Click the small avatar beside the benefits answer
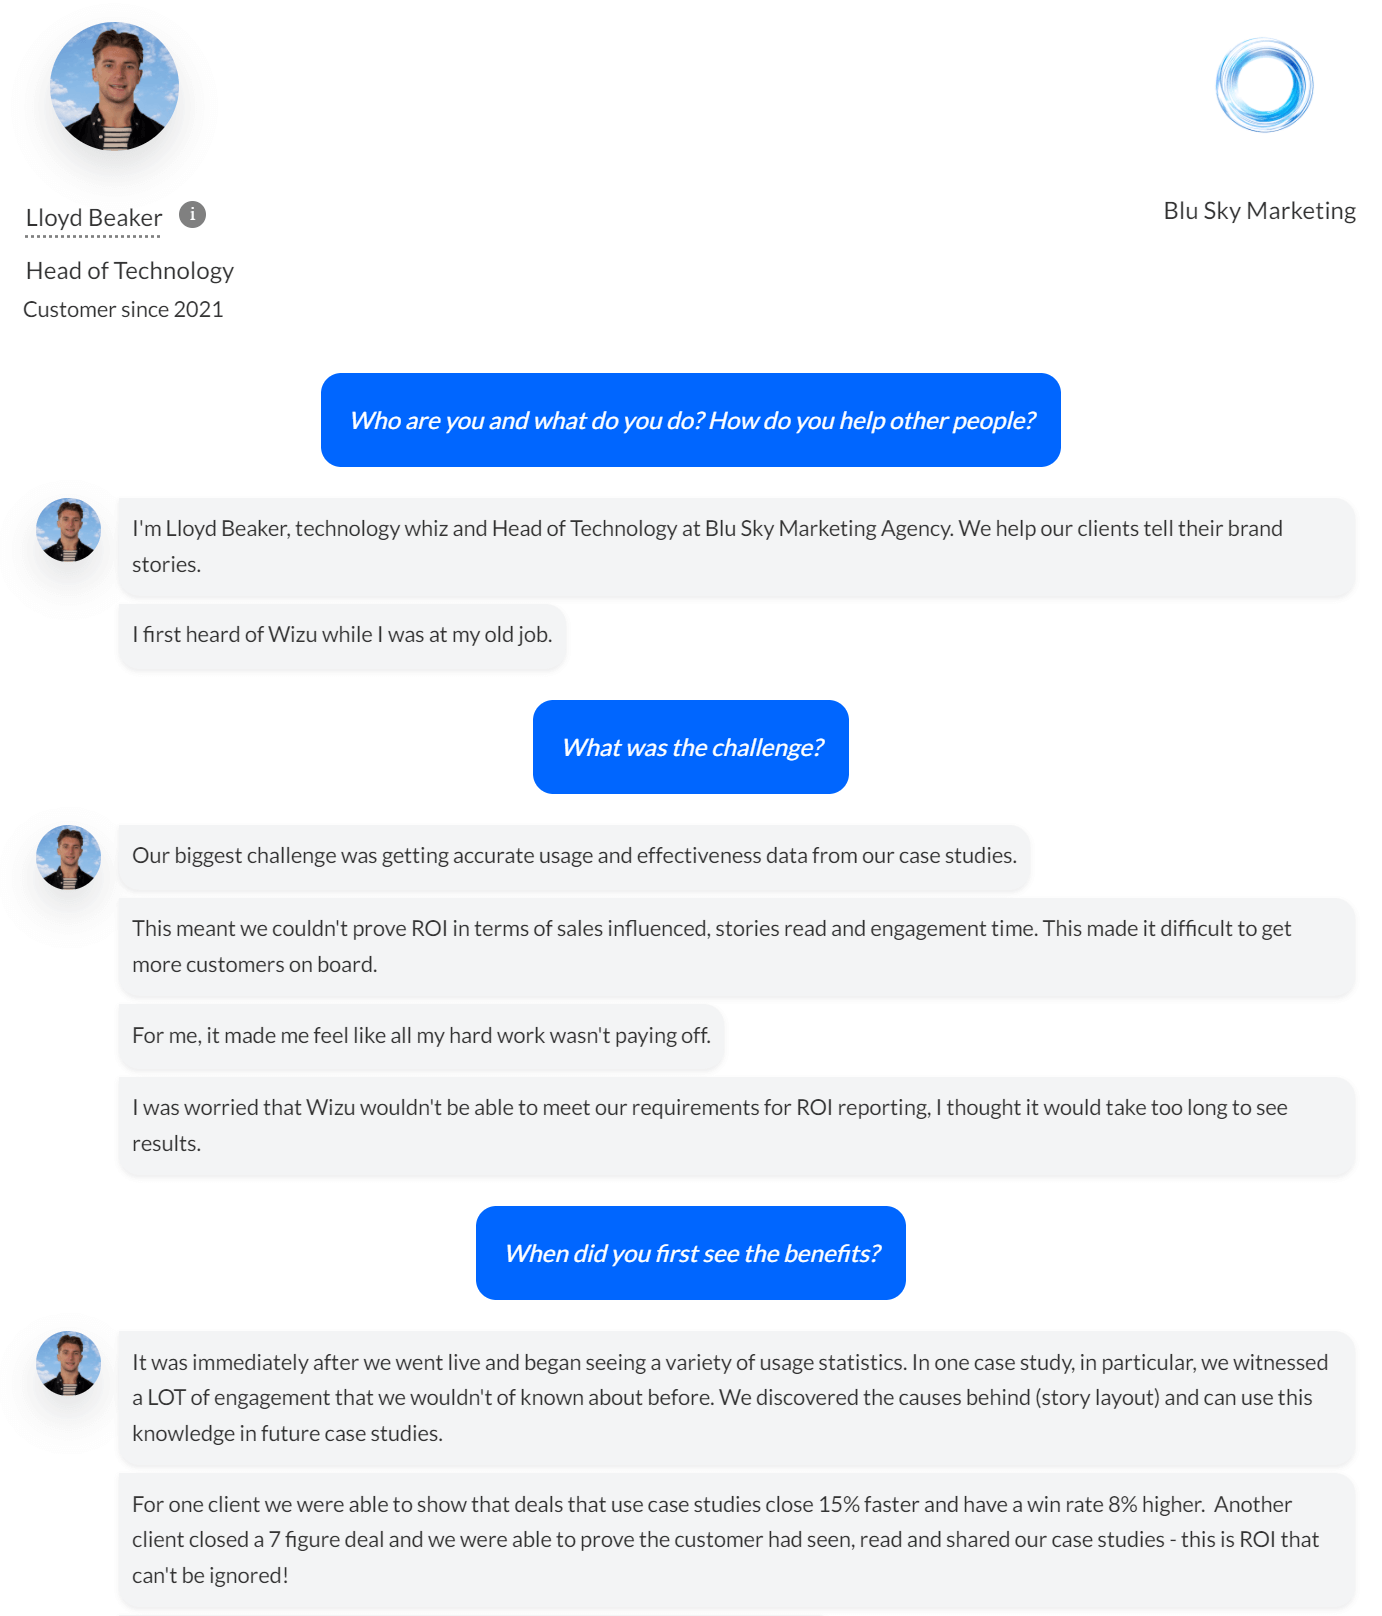1382x1616 pixels. coord(69,1363)
